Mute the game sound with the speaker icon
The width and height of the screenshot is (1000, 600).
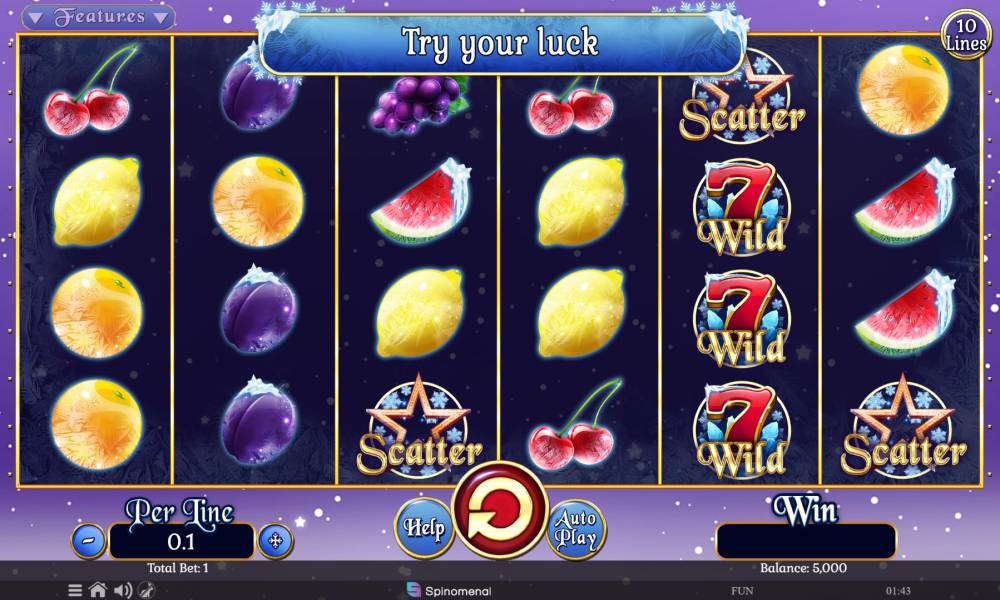pos(122,590)
